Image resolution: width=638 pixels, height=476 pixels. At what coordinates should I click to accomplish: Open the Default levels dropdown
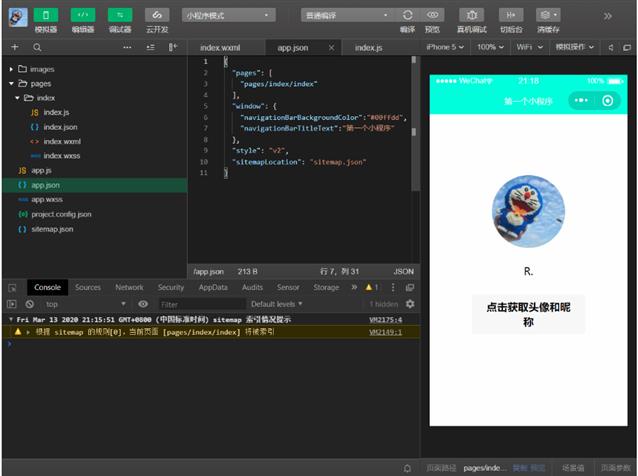277,304
